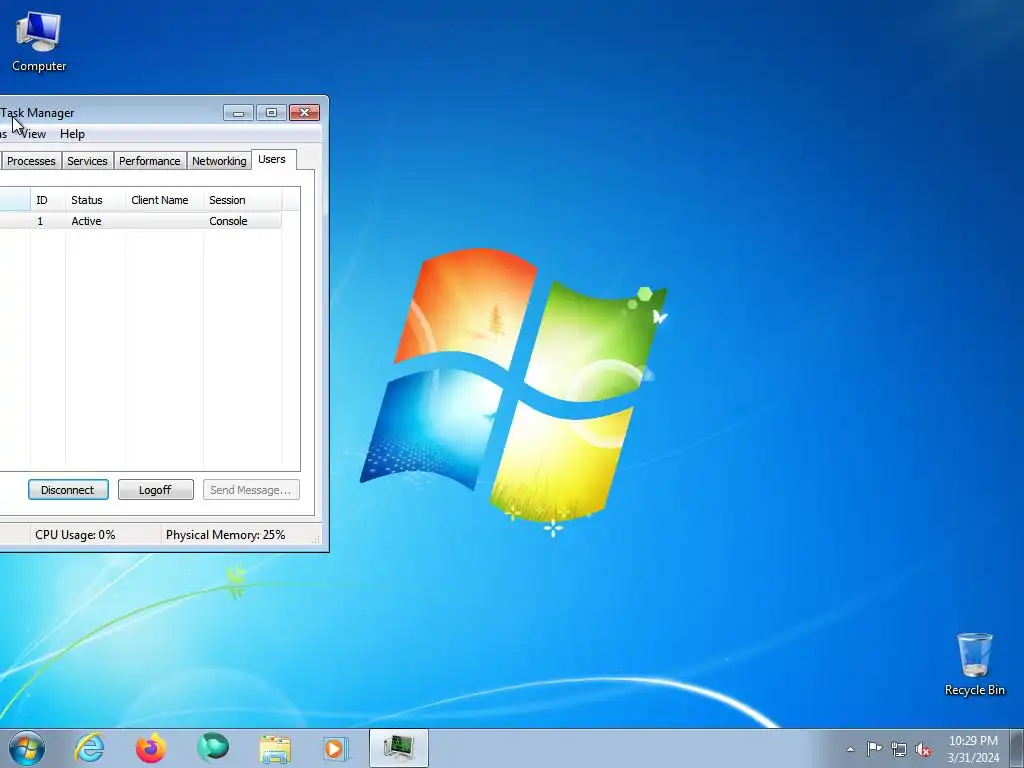The height and width of the screenshot is (768, 1024).
Task: Open Windows Explorer folder taskbar icon
Action: pos(275,748)
